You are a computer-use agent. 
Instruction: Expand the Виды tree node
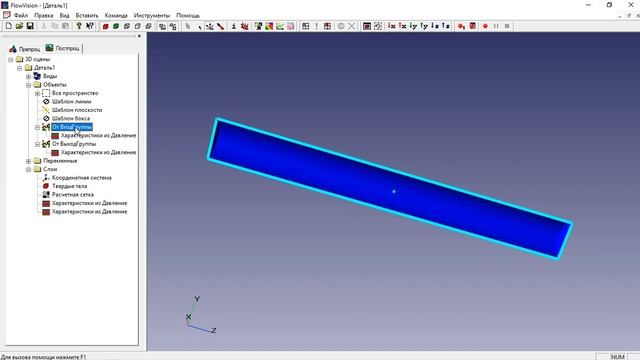29,77
